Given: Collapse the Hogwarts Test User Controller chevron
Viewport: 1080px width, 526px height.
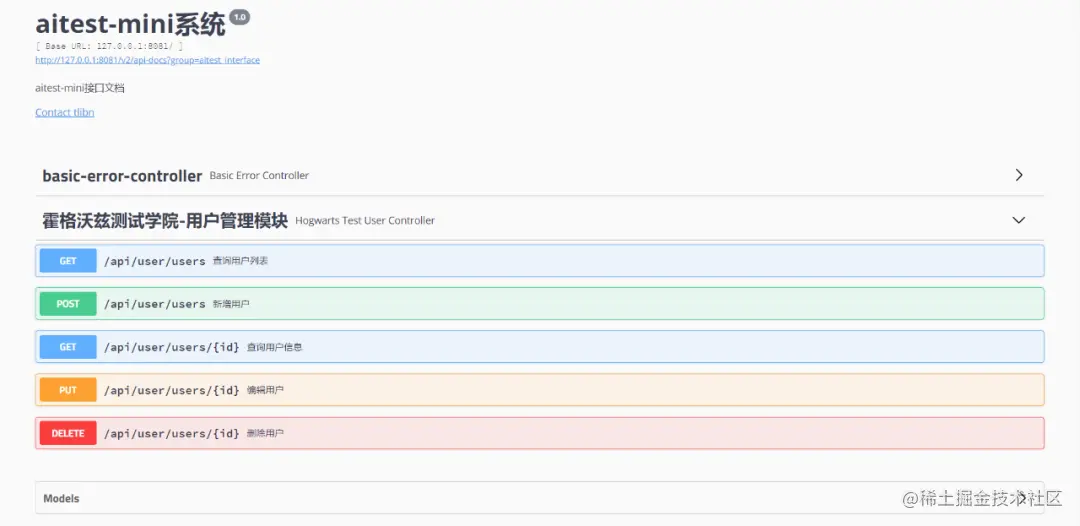Looking at the screenshot, I should pyautogui.click(x=1019, y=220).
